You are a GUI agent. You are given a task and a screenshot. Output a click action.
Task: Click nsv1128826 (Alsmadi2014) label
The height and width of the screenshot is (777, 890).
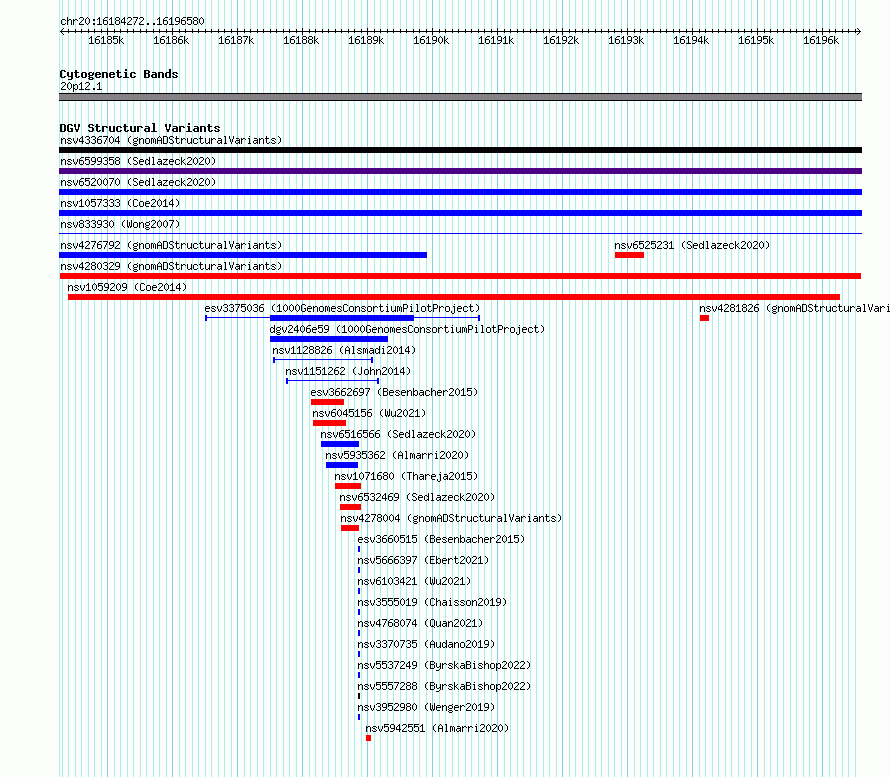pyautogui.click(x=344, y=350)
